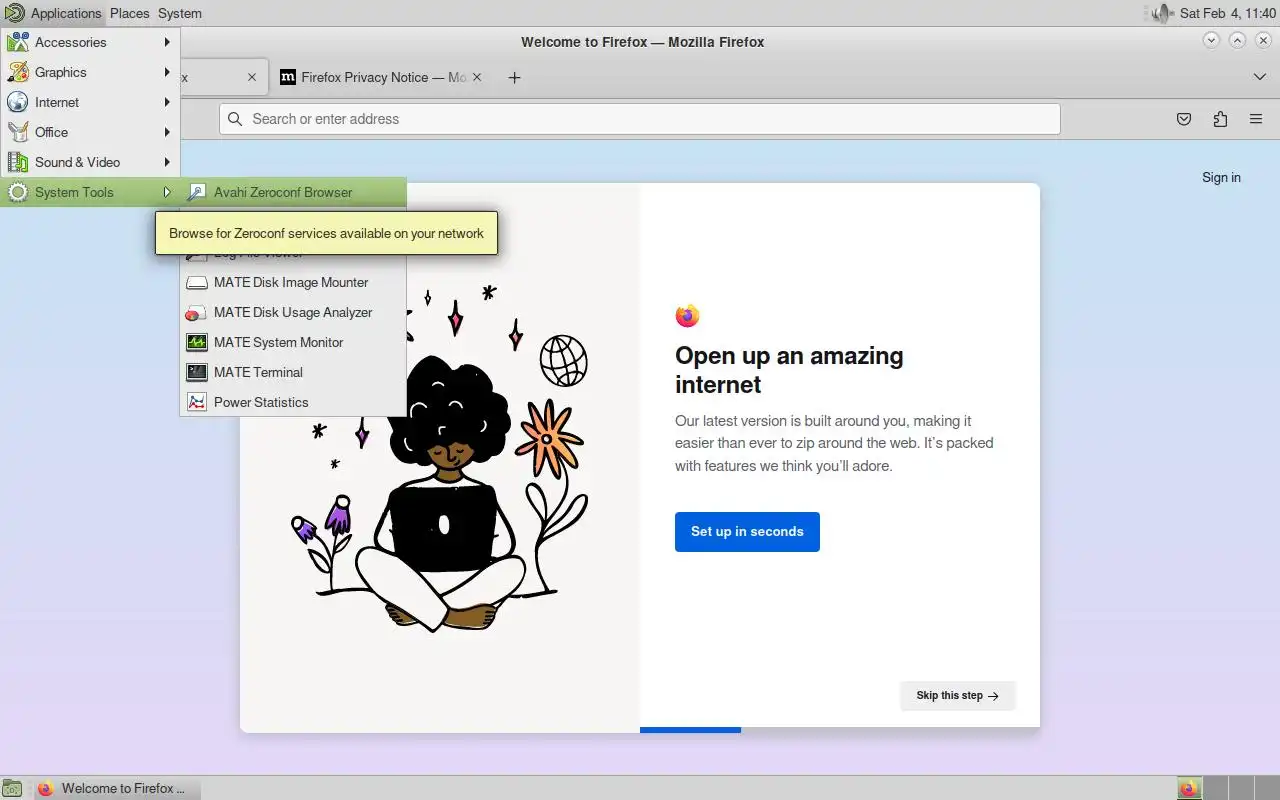Viewport: 1280px width, 800px height.
Task: Open the Applications panel menu
Action: (x=66, y=13)
